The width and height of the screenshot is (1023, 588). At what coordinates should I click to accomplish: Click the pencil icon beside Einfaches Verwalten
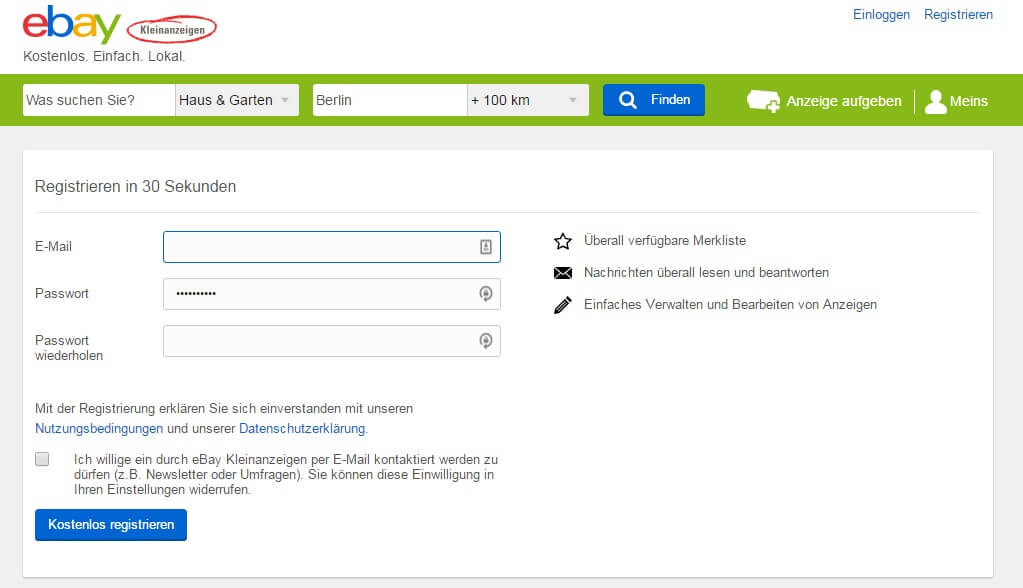point(562,305)
